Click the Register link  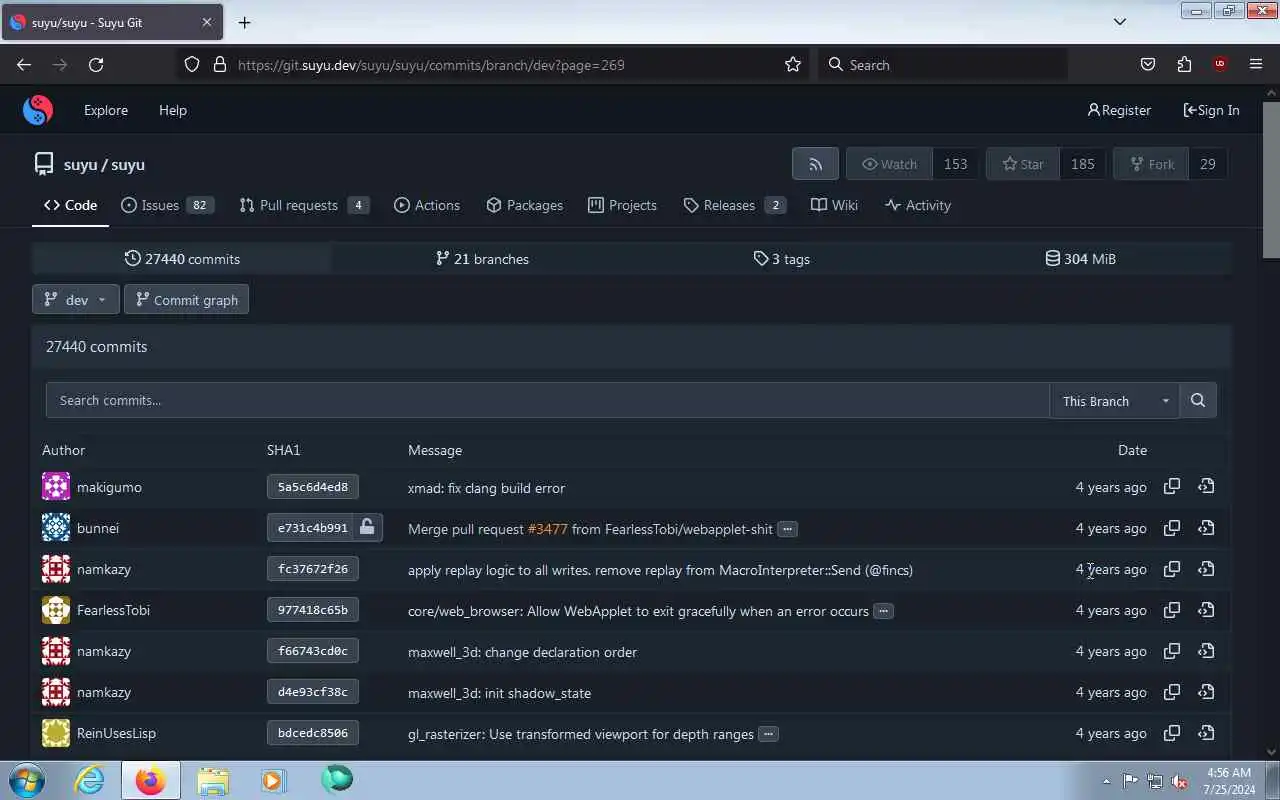1119,110
